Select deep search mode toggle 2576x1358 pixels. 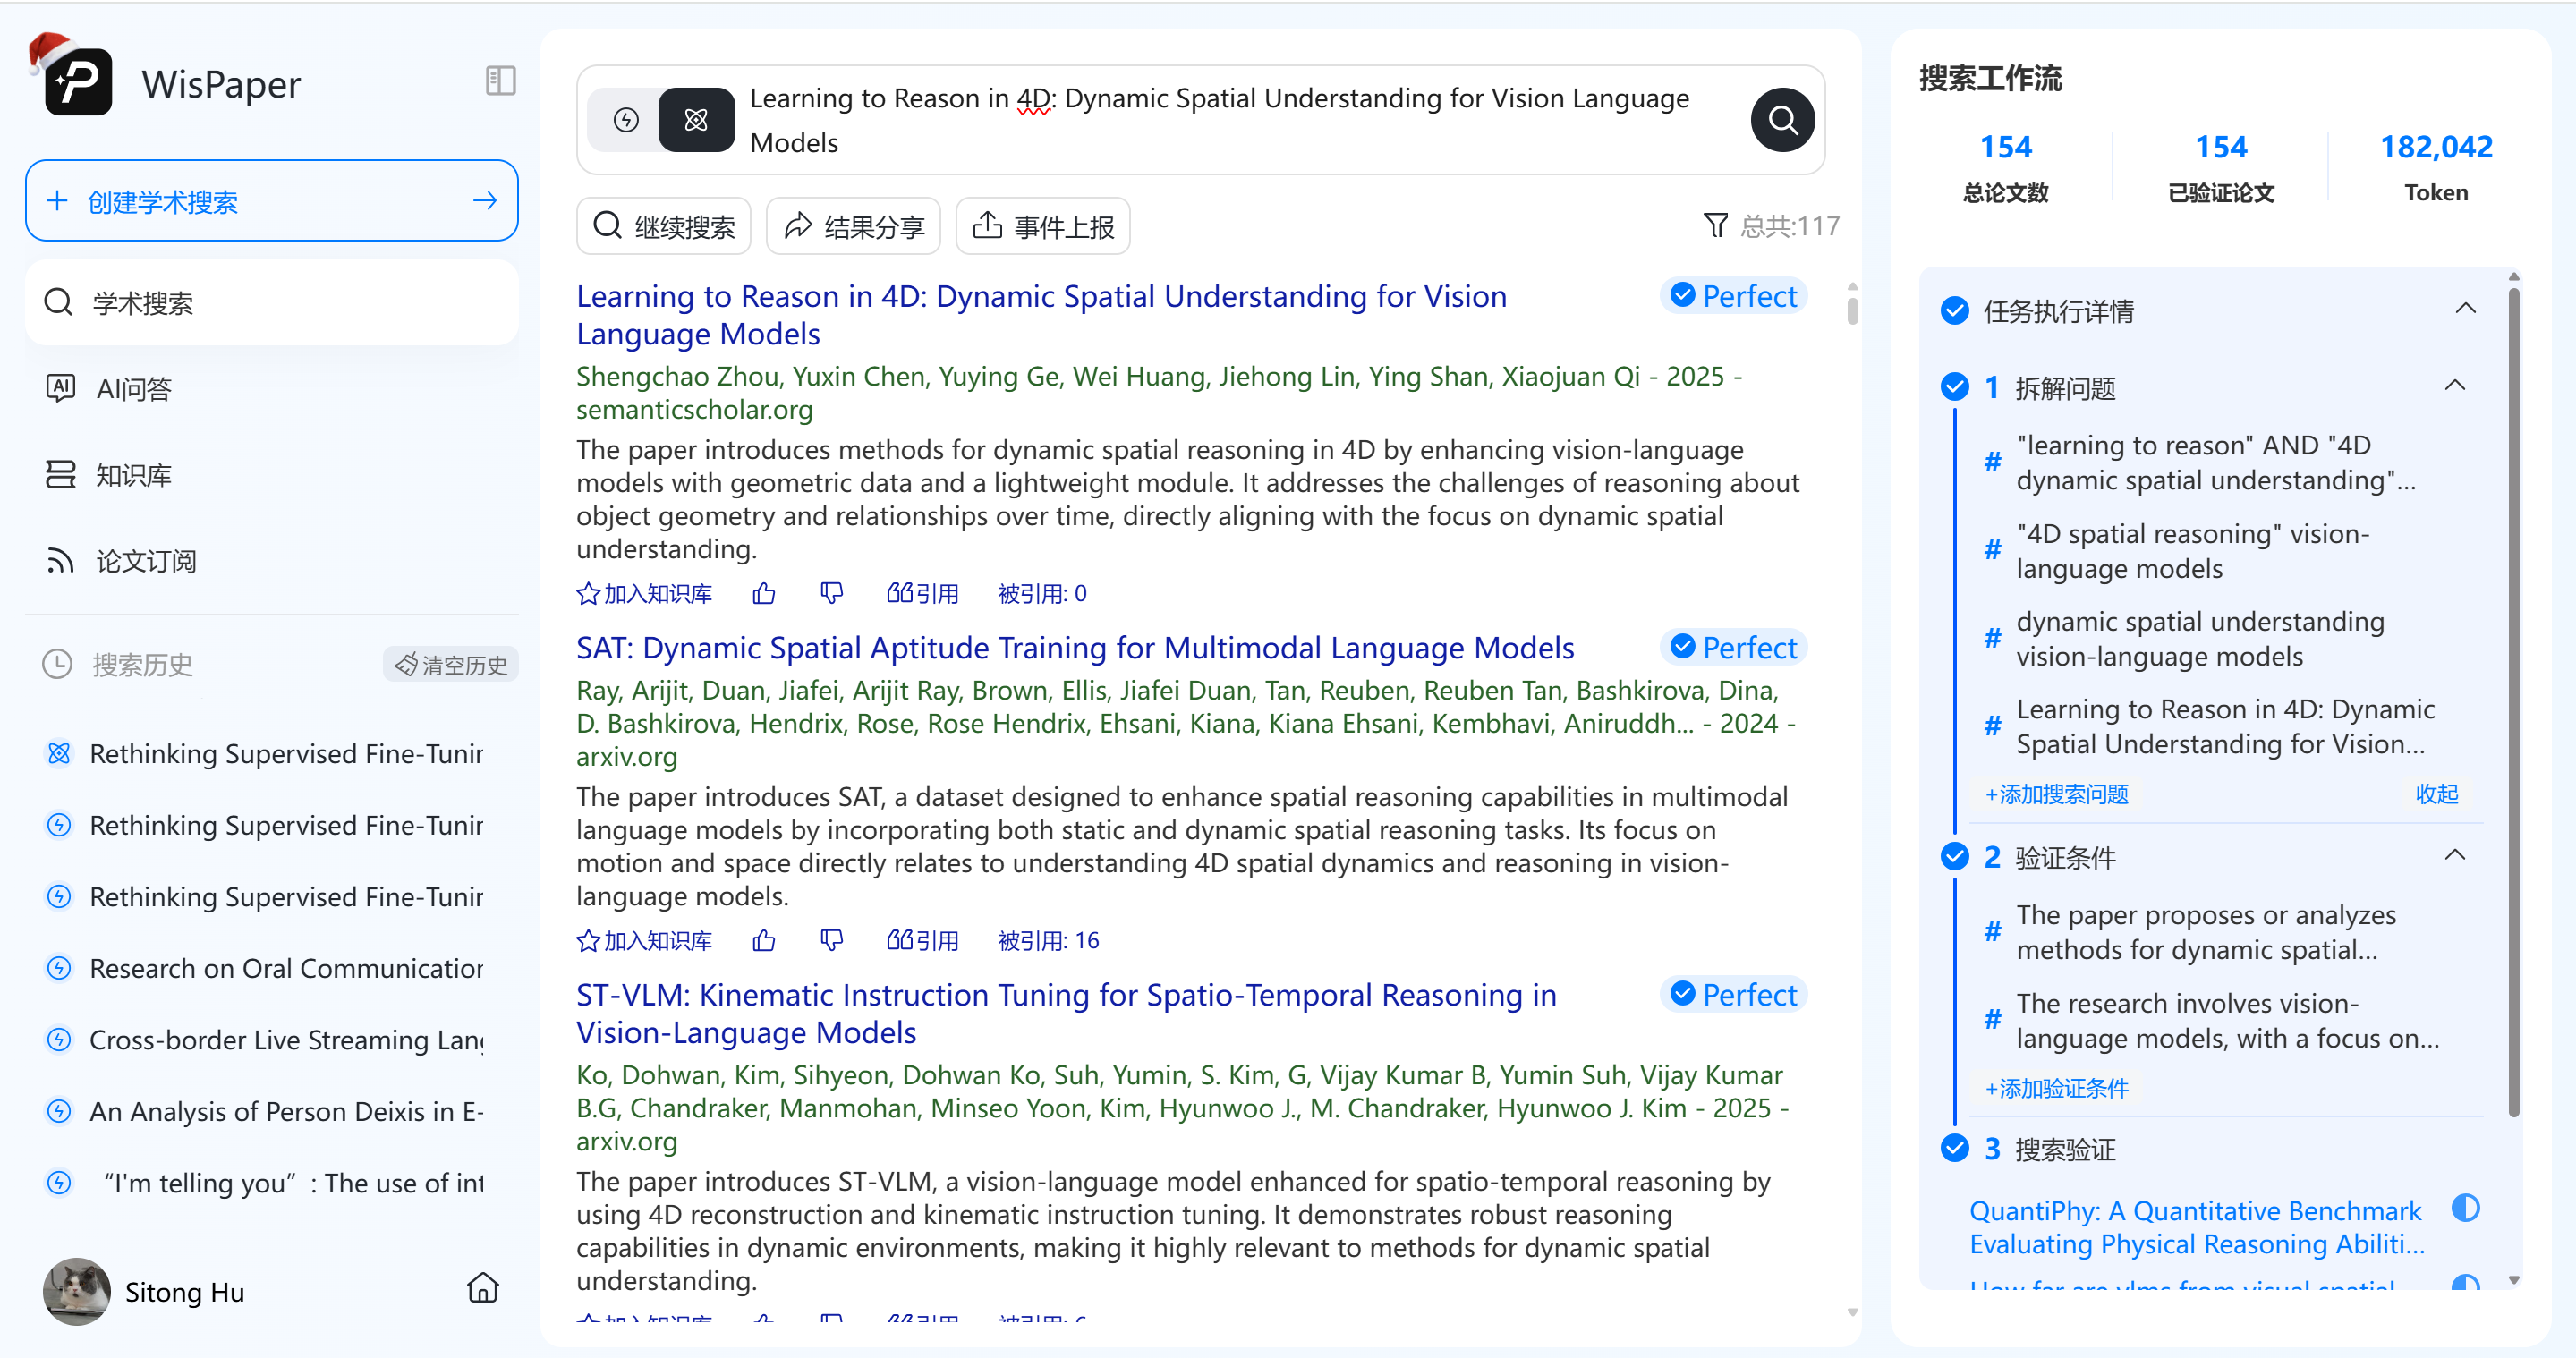696,120
